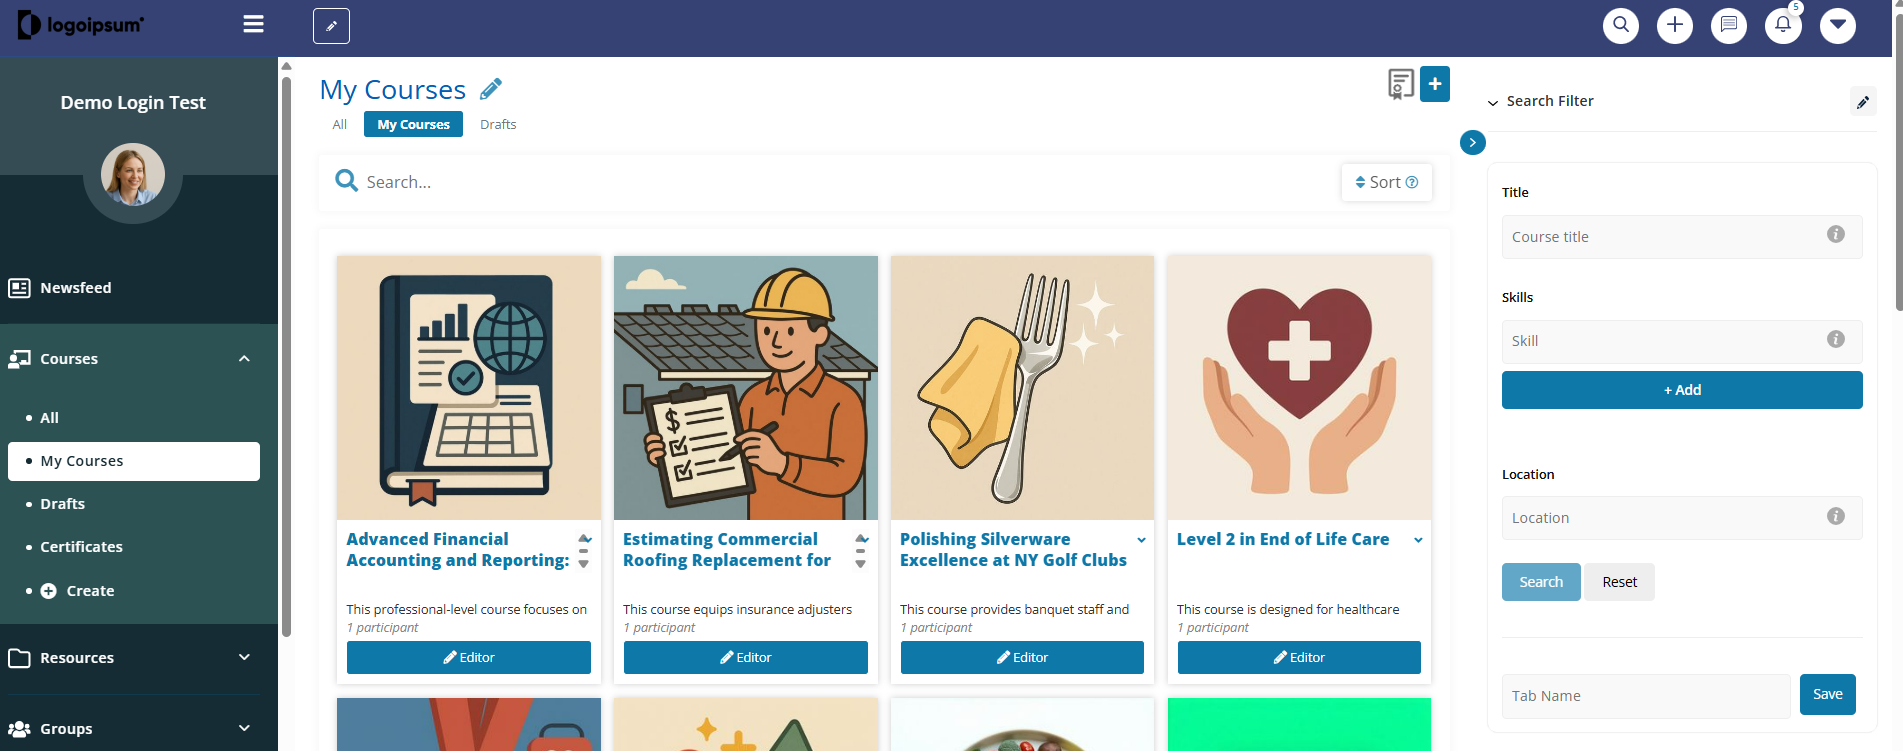1903x751 pixels.
Task: Click the blue plus add-course button
Action: click(x=1435, y=84)
